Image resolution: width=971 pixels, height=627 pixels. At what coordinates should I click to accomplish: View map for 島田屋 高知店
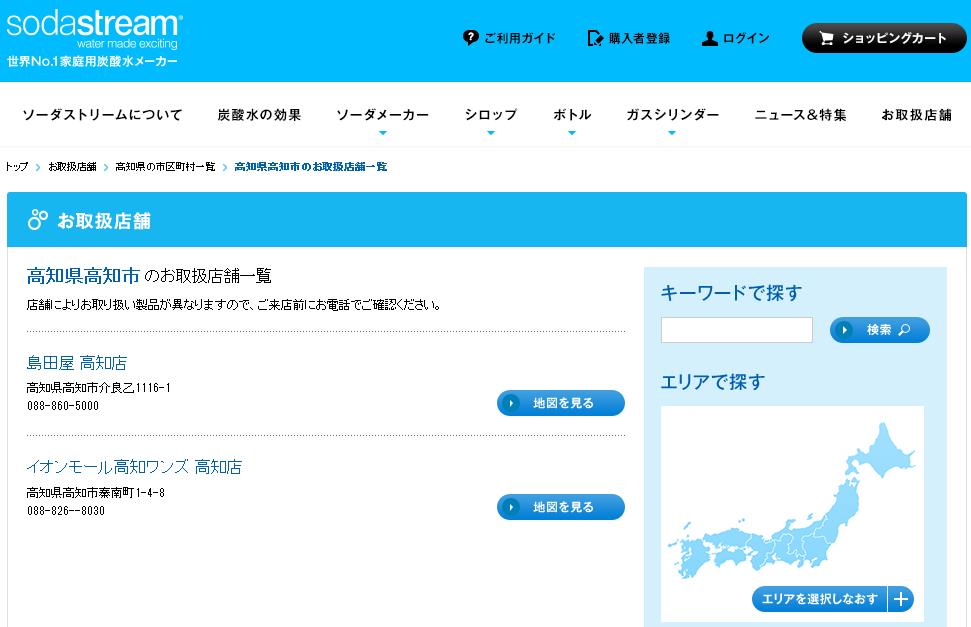point(560,403)
